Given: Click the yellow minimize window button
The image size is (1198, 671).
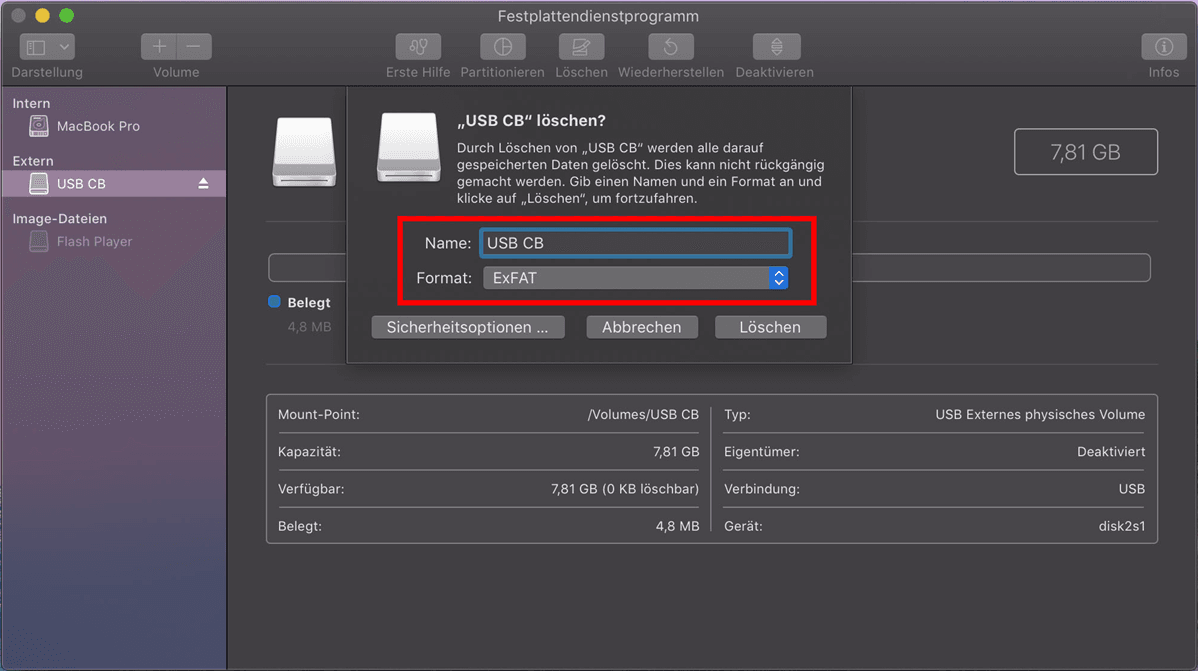Looking at the screenshot, I should click(43, 15).
